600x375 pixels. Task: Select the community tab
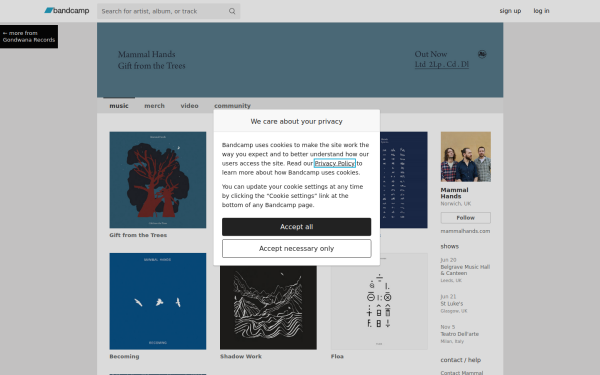[232, 106]
